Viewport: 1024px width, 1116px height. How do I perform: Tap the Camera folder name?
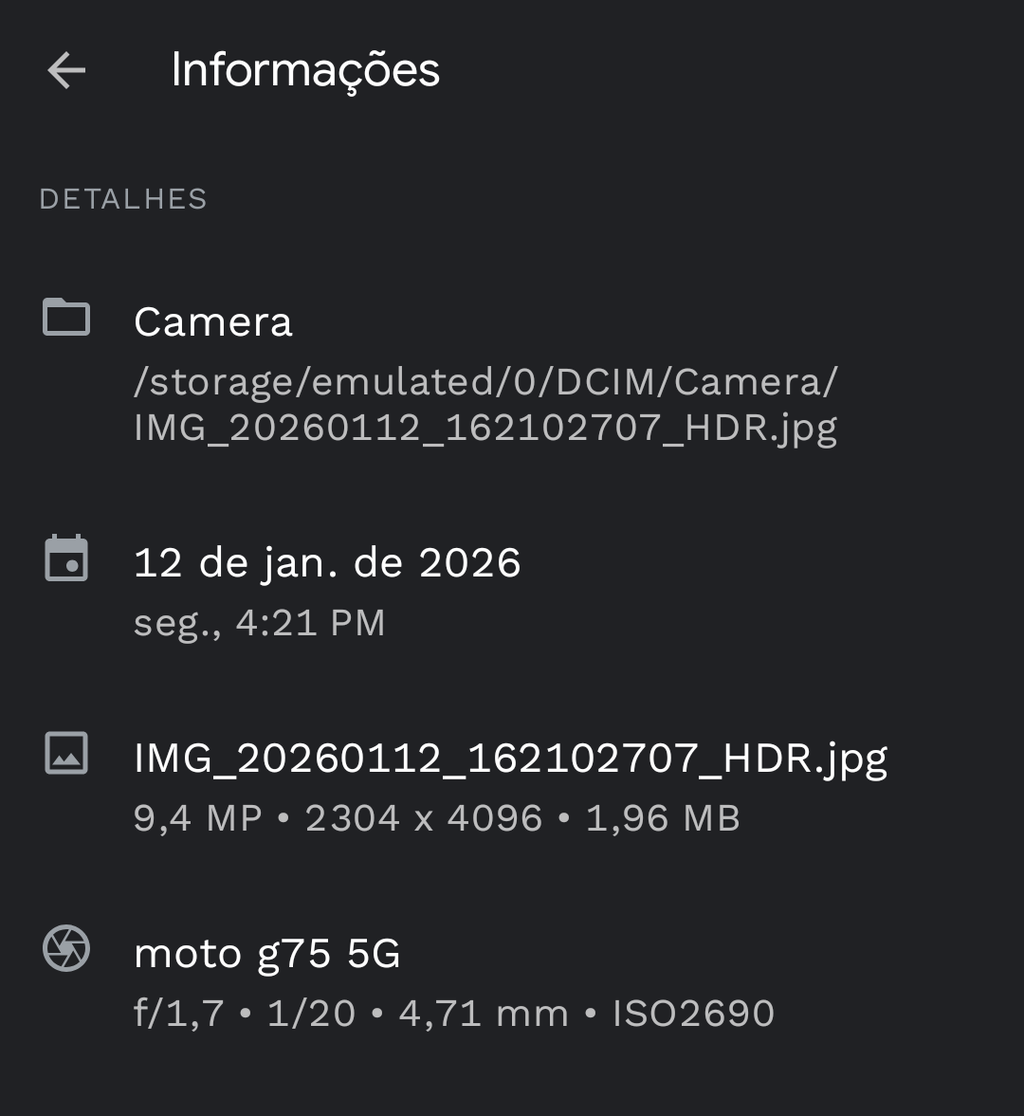pos(213,322)
